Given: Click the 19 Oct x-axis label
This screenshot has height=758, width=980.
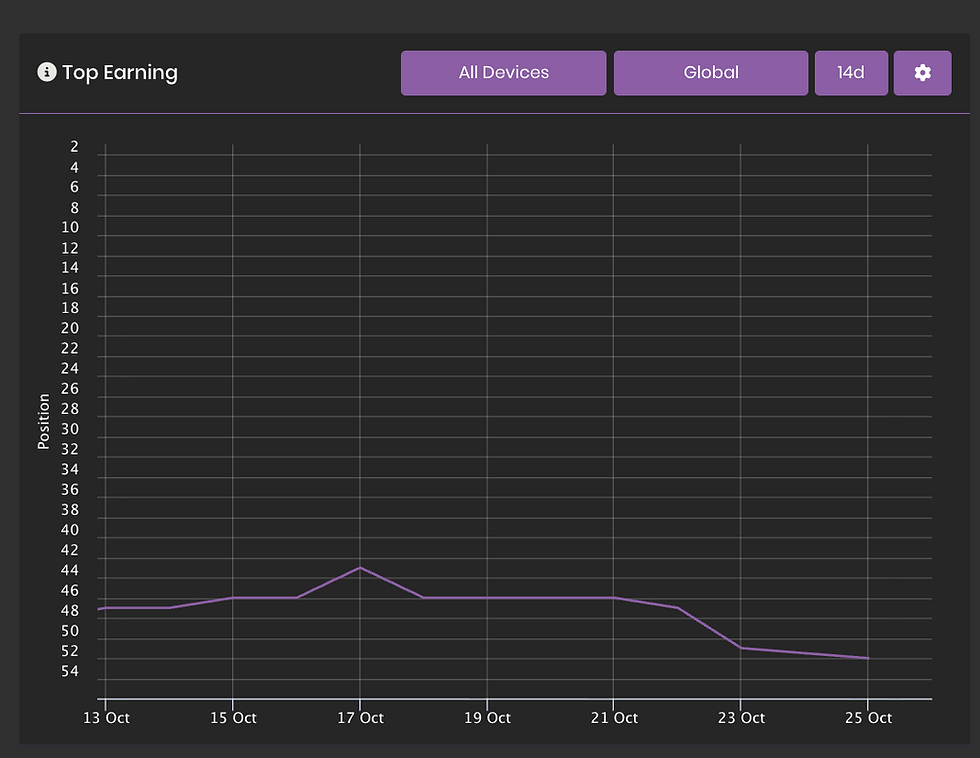Looking at the screenshot, I should 488,718.
